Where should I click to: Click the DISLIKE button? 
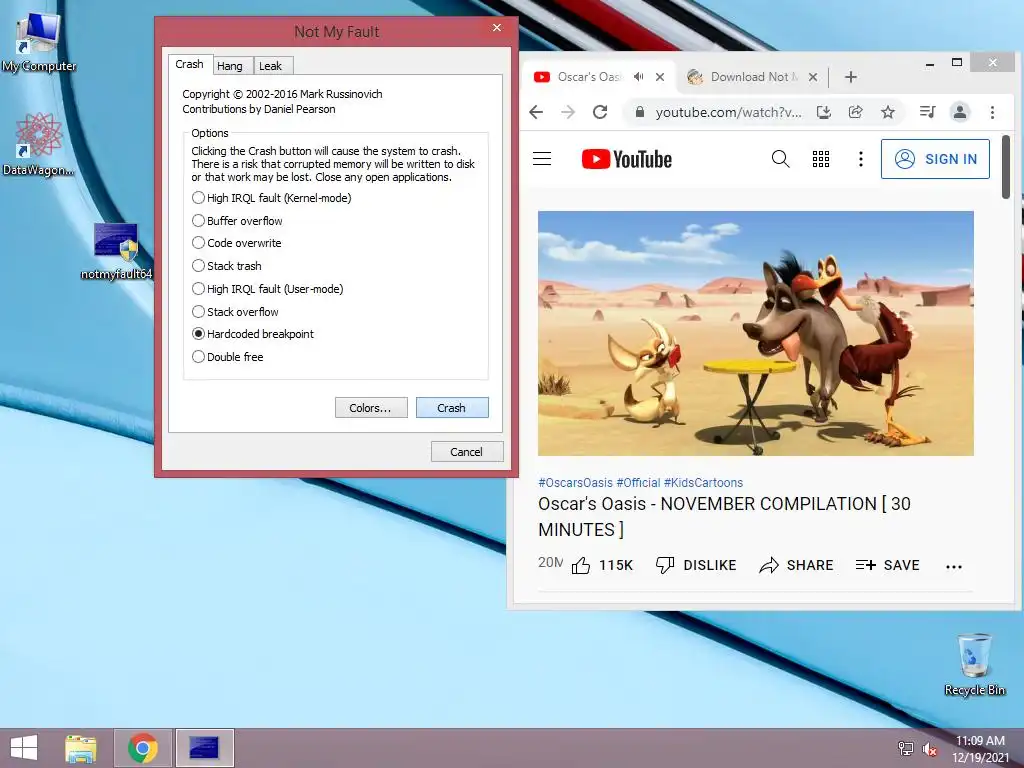[696, 565]
